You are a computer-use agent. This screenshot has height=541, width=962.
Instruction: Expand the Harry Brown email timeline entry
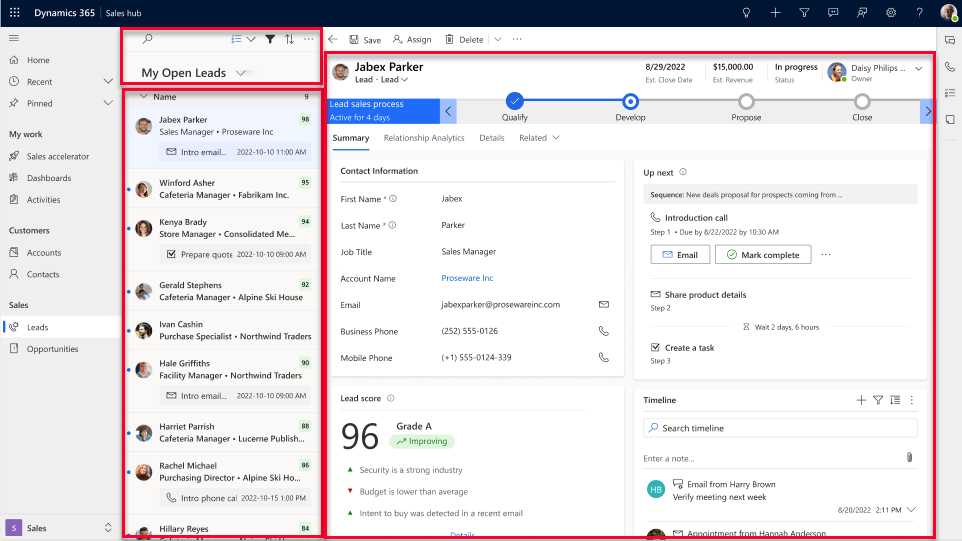[x=912, y=510]
